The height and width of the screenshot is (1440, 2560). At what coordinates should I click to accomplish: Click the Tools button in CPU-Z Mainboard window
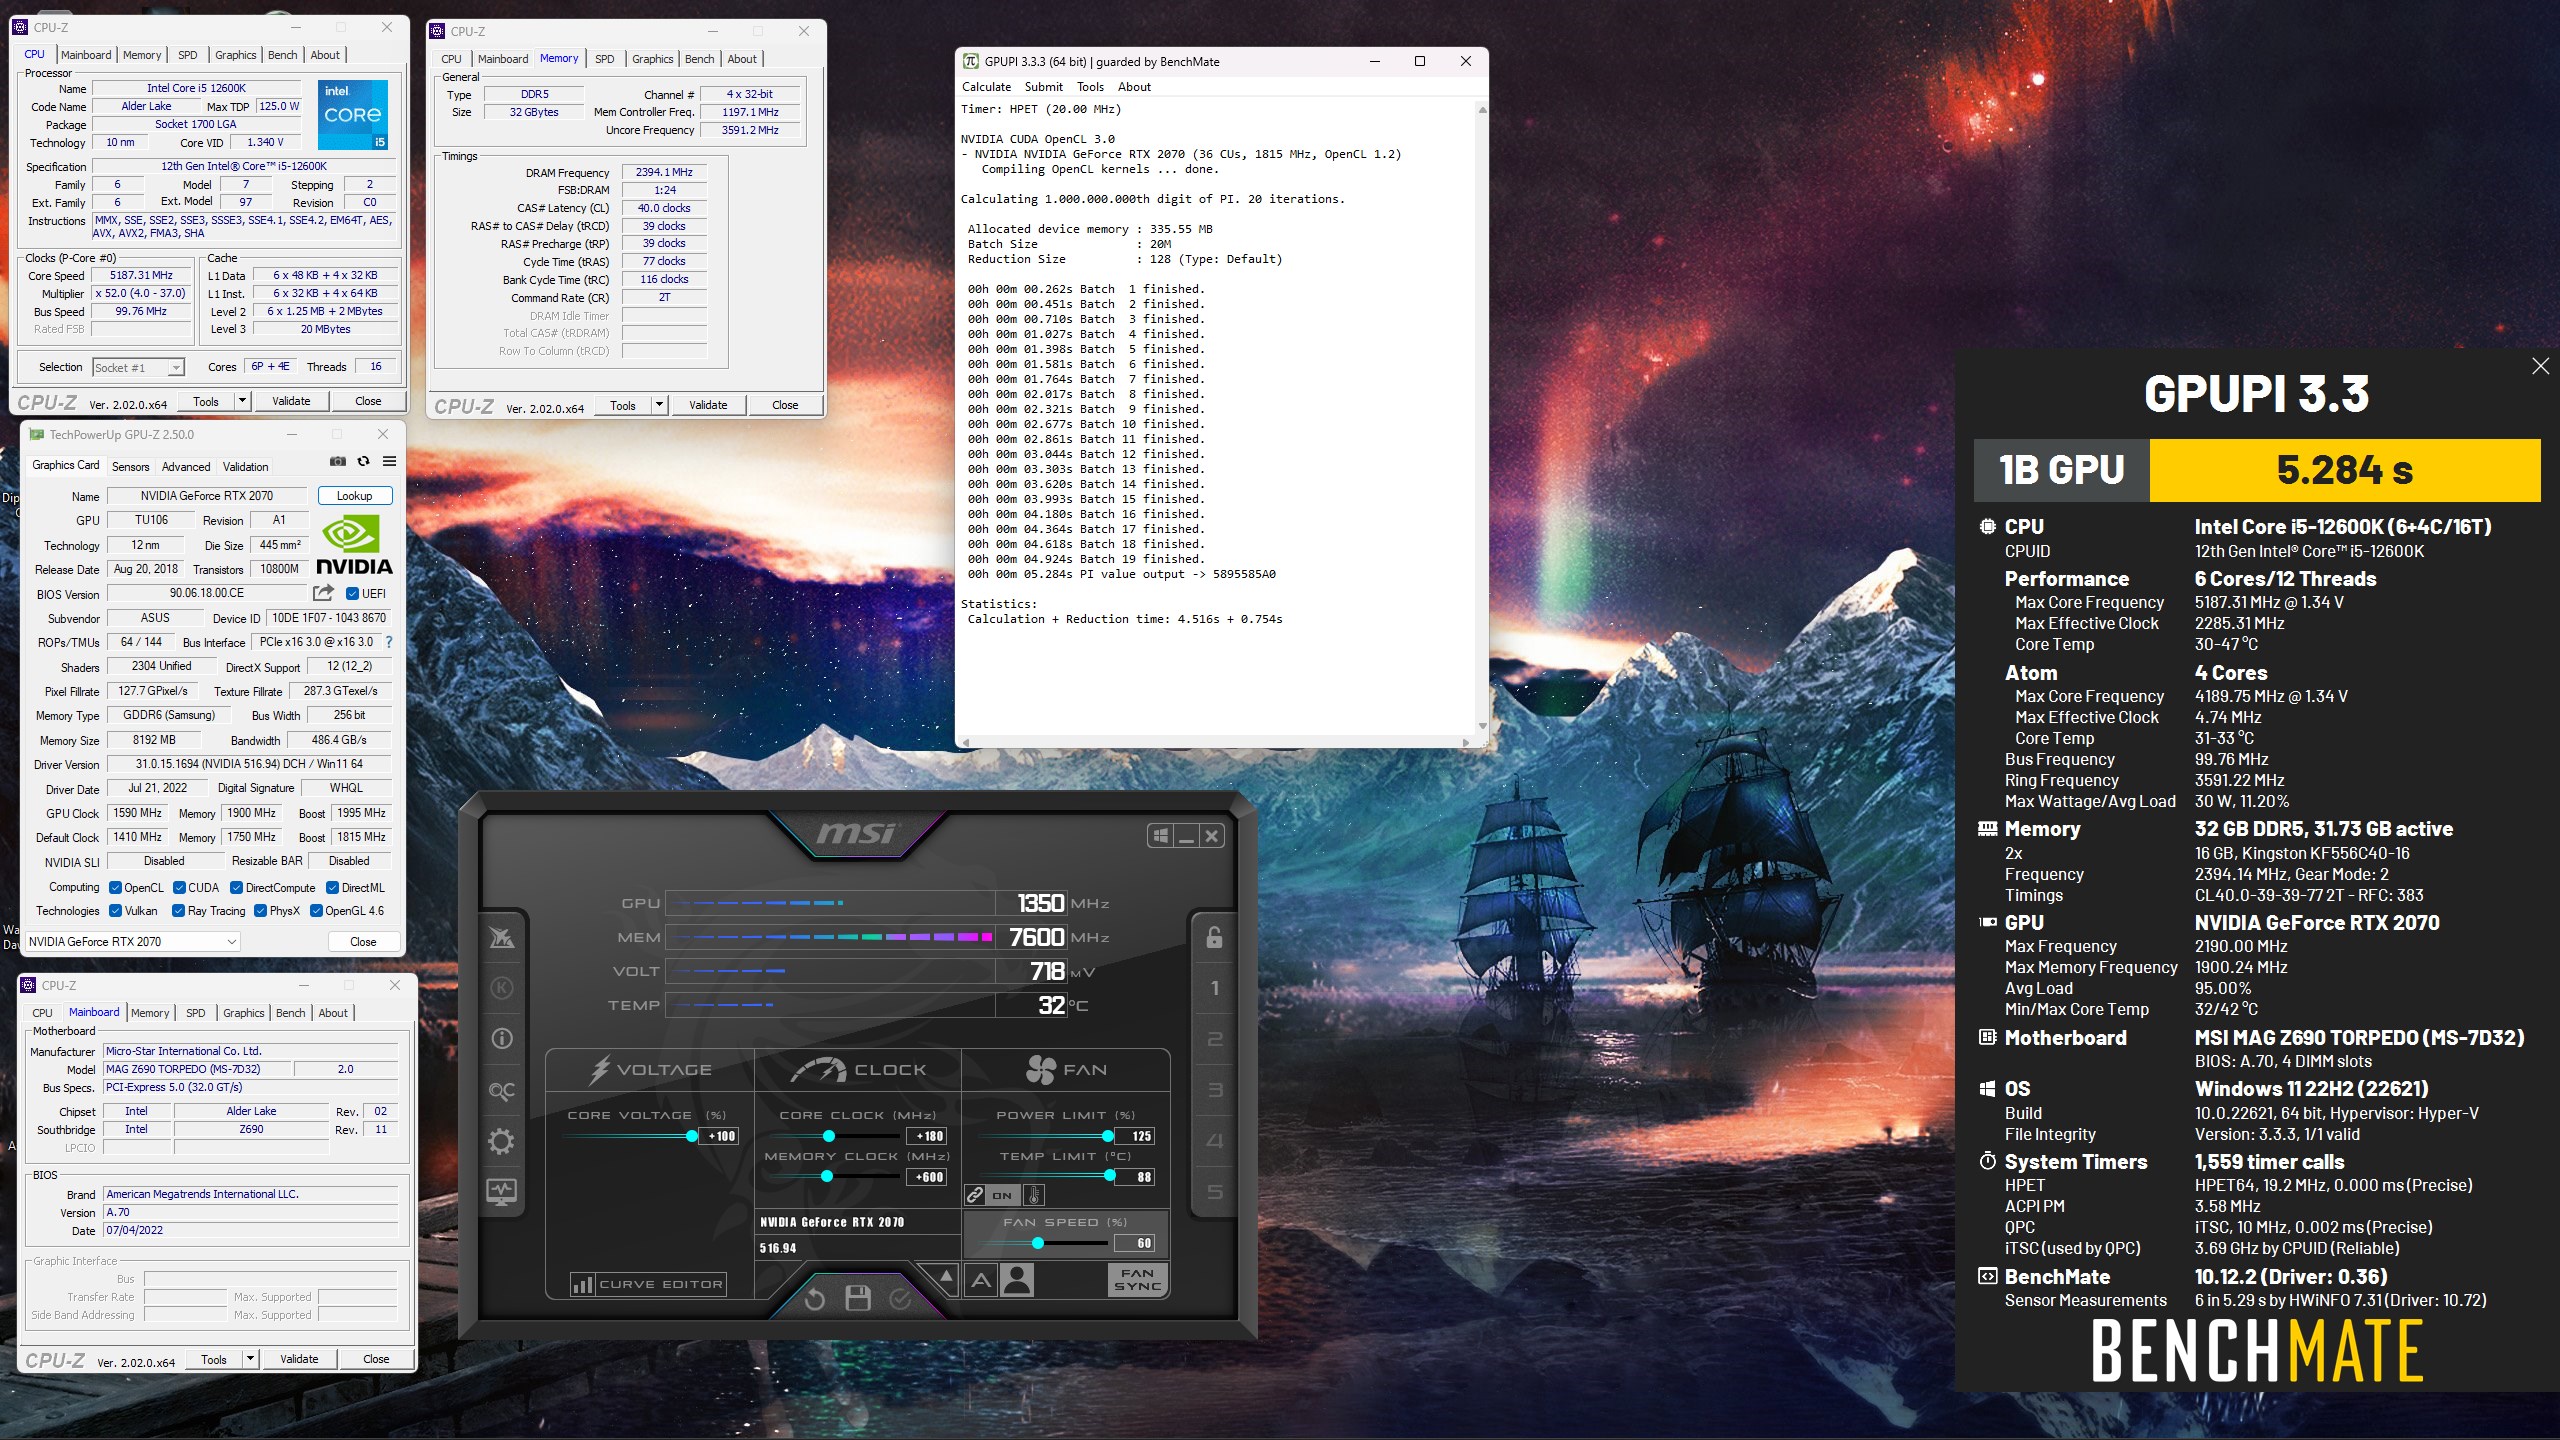pos(214,1359)
